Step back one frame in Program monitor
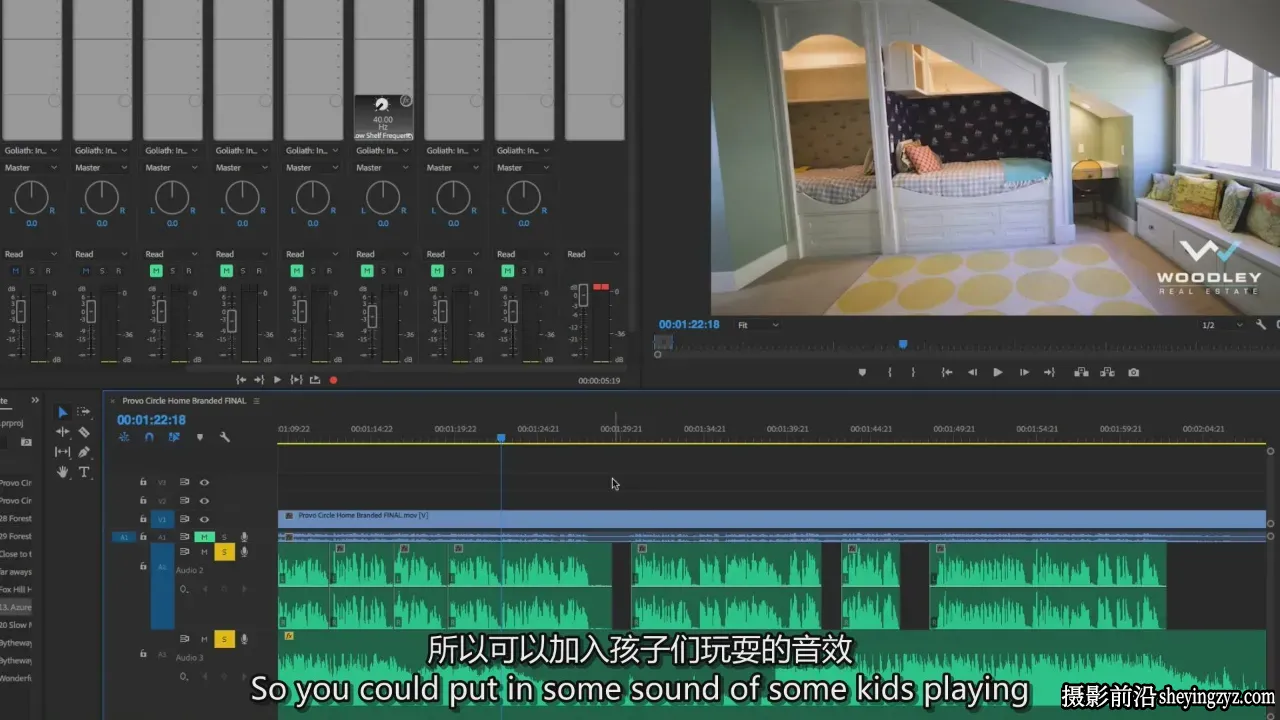 tap(972, 372)
